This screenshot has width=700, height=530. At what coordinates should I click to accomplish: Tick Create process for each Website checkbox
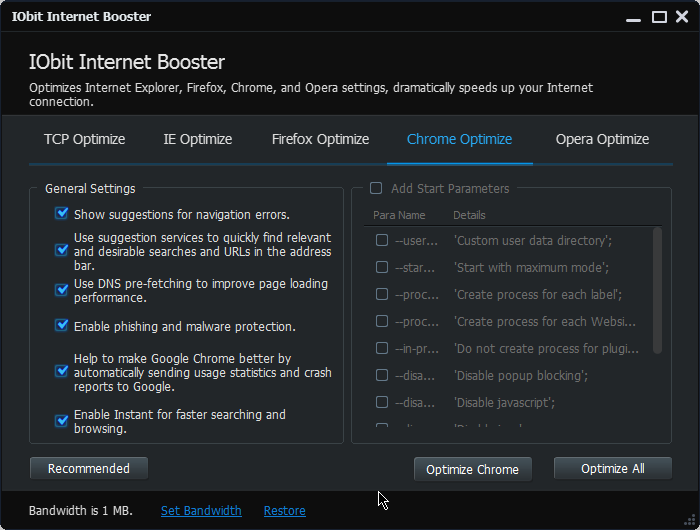tap(382, 321)
